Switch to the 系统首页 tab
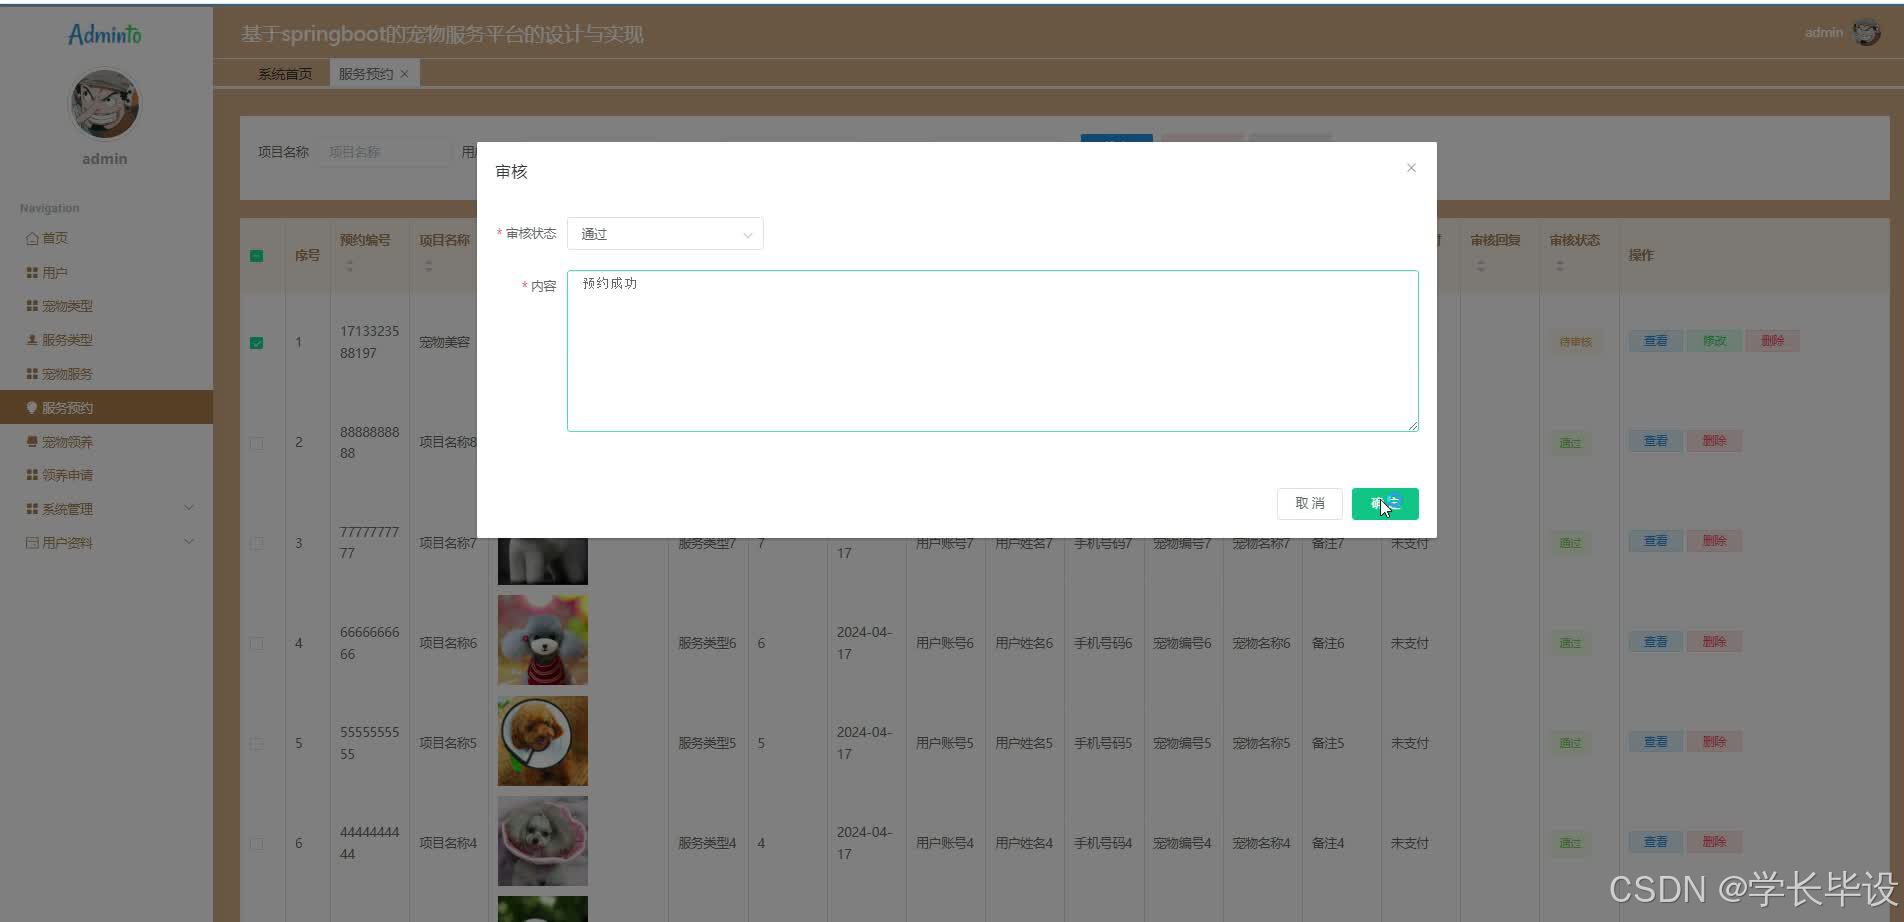This screenshot has width=1904, height=922. tap(285, 74)
